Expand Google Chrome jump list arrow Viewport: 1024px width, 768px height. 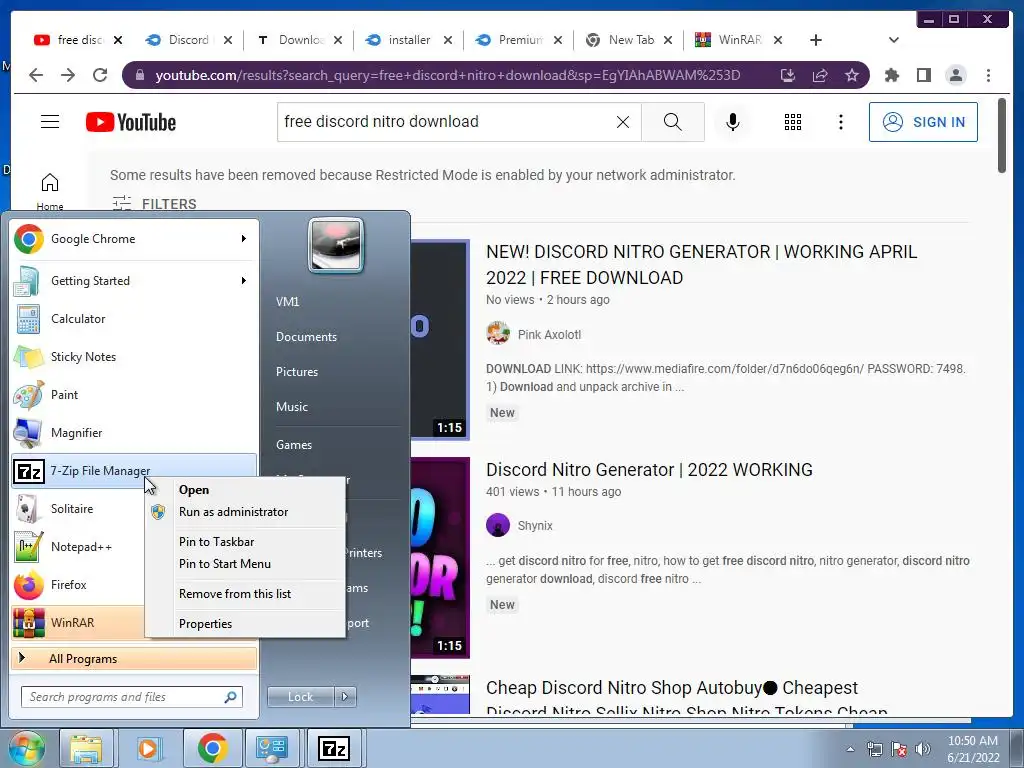(244, 239)
